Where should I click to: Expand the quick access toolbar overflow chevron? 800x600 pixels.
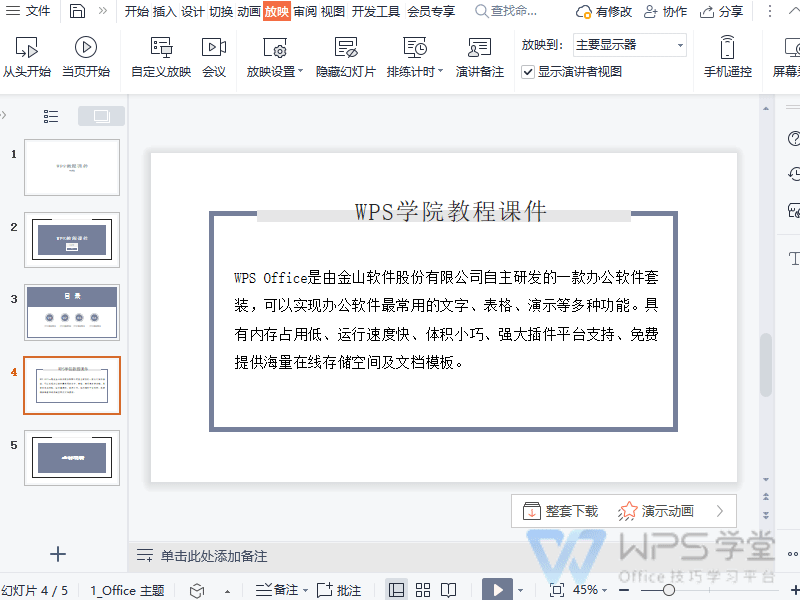coord(103,11)
